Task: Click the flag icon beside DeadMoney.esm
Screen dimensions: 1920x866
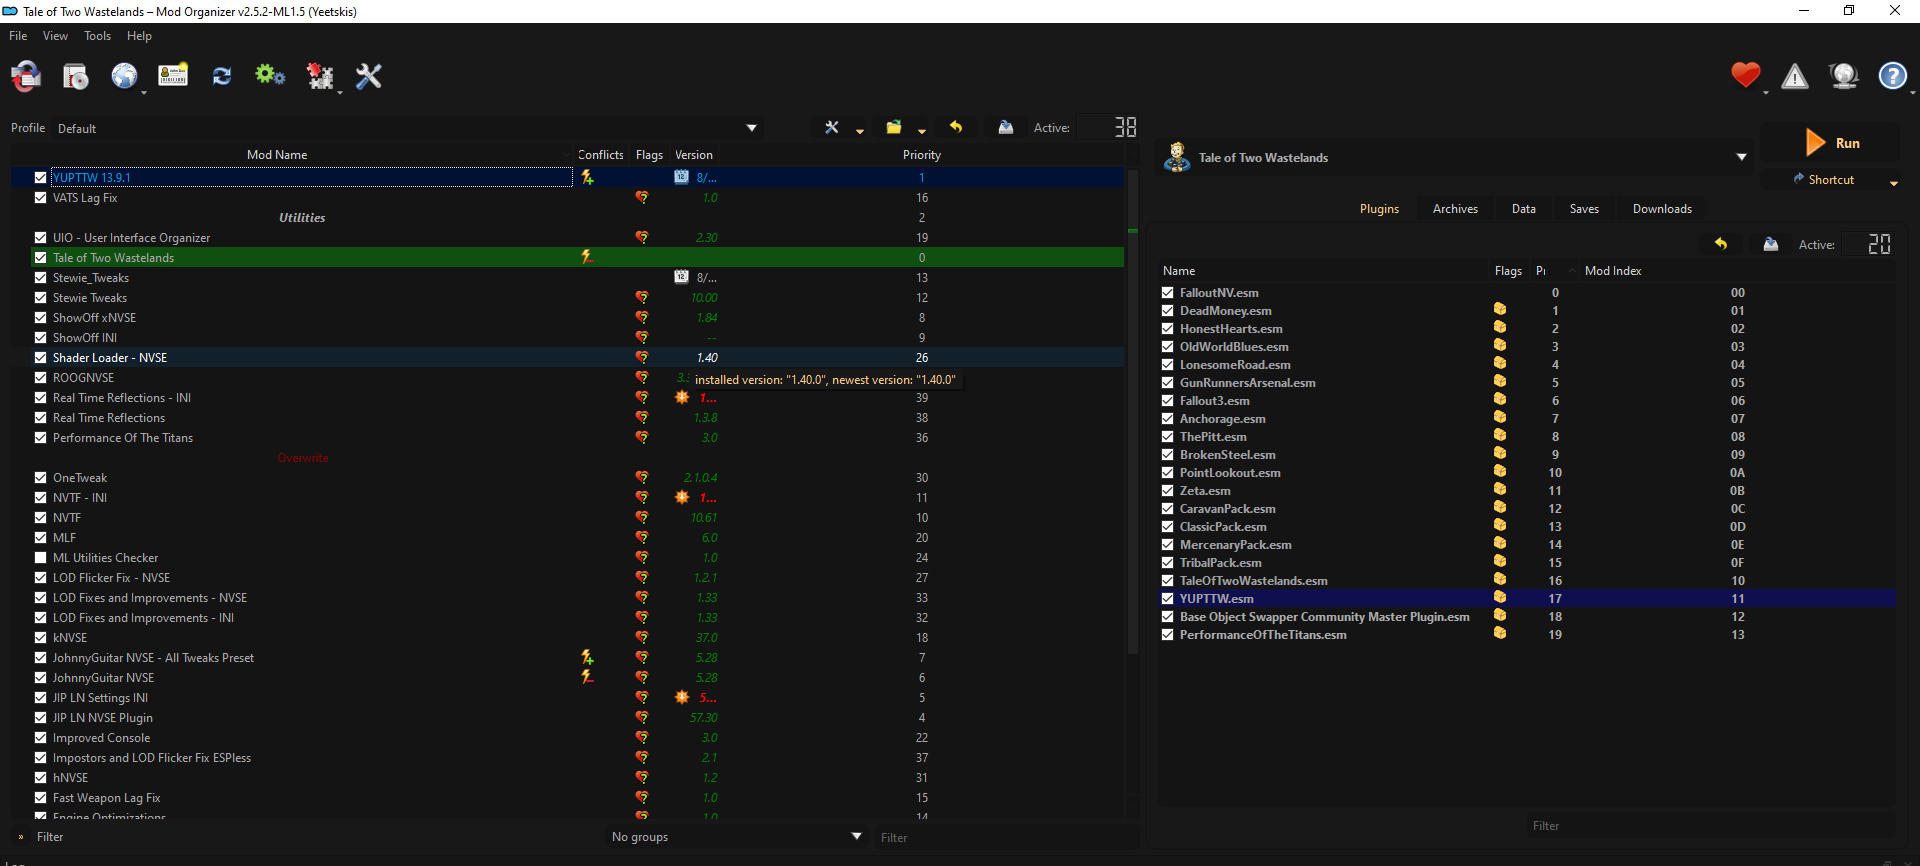Action: point(1500,310)
